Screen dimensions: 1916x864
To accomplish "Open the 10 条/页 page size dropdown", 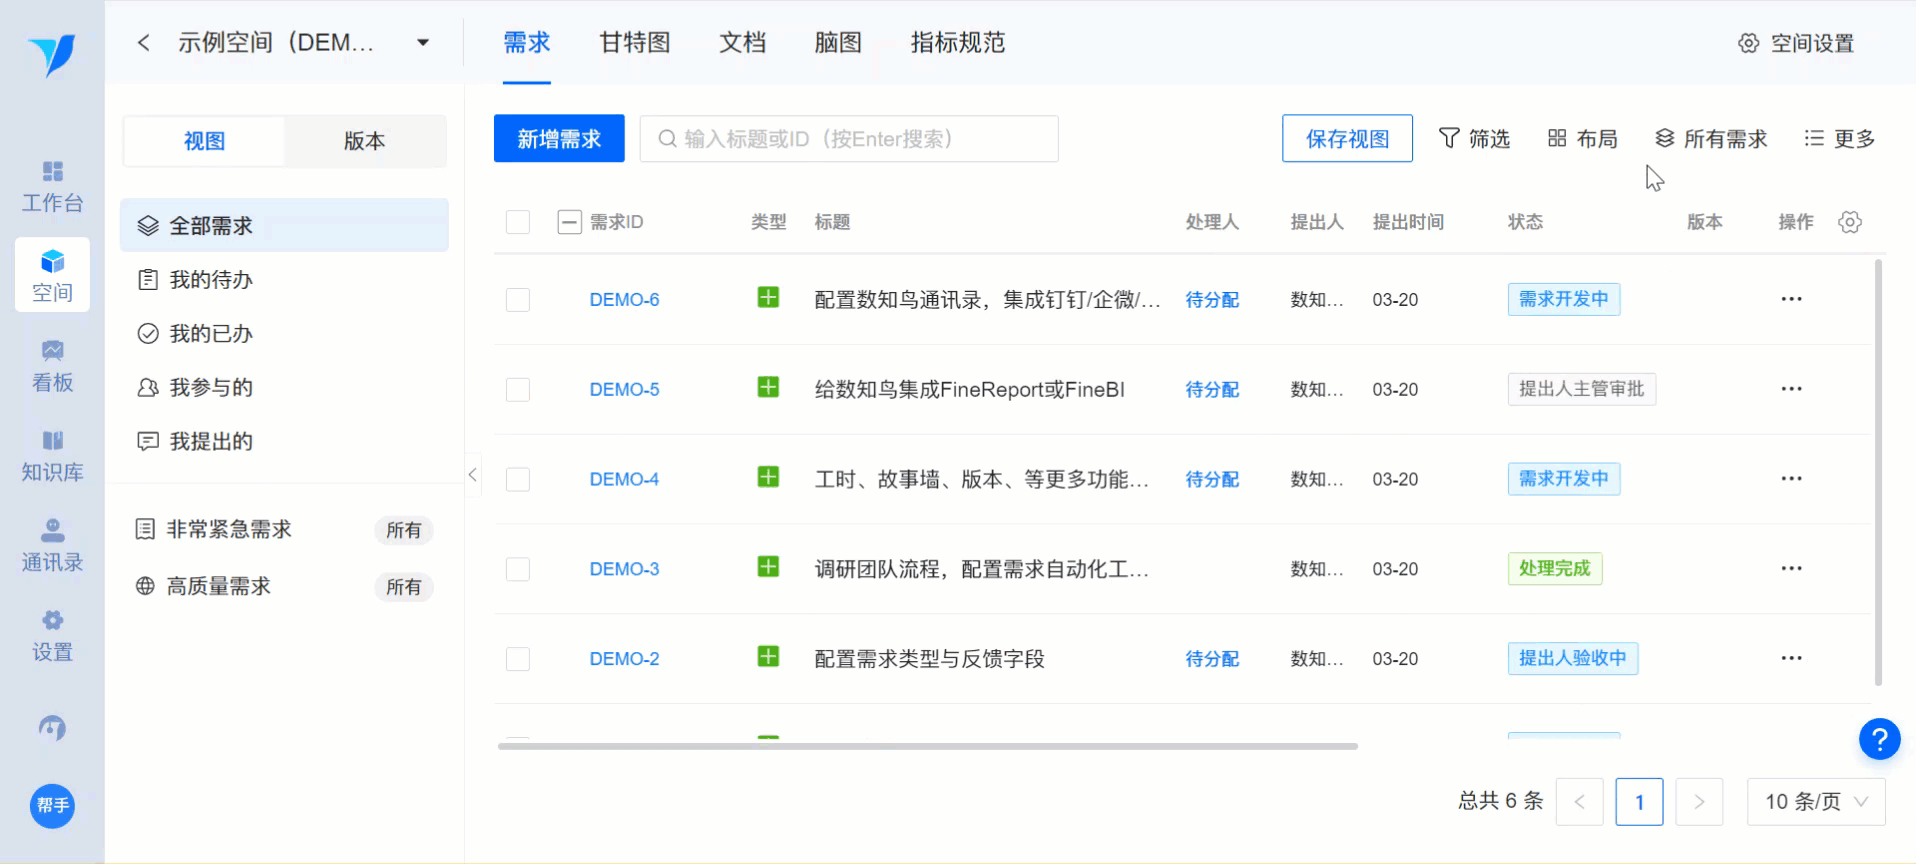I will (x=1815, y=802).
